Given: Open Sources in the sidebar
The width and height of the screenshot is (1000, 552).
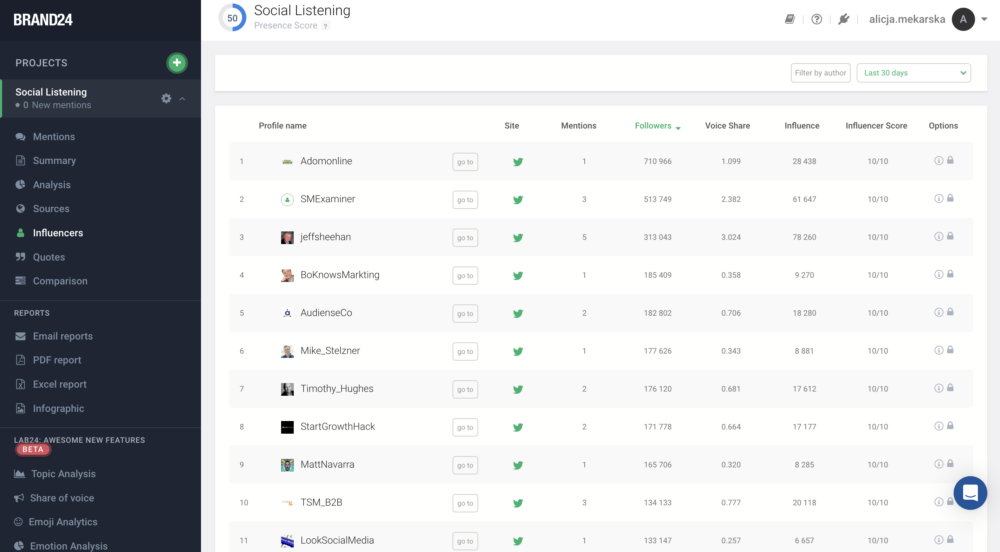Looking at the screenshot, I should point(51,208).
